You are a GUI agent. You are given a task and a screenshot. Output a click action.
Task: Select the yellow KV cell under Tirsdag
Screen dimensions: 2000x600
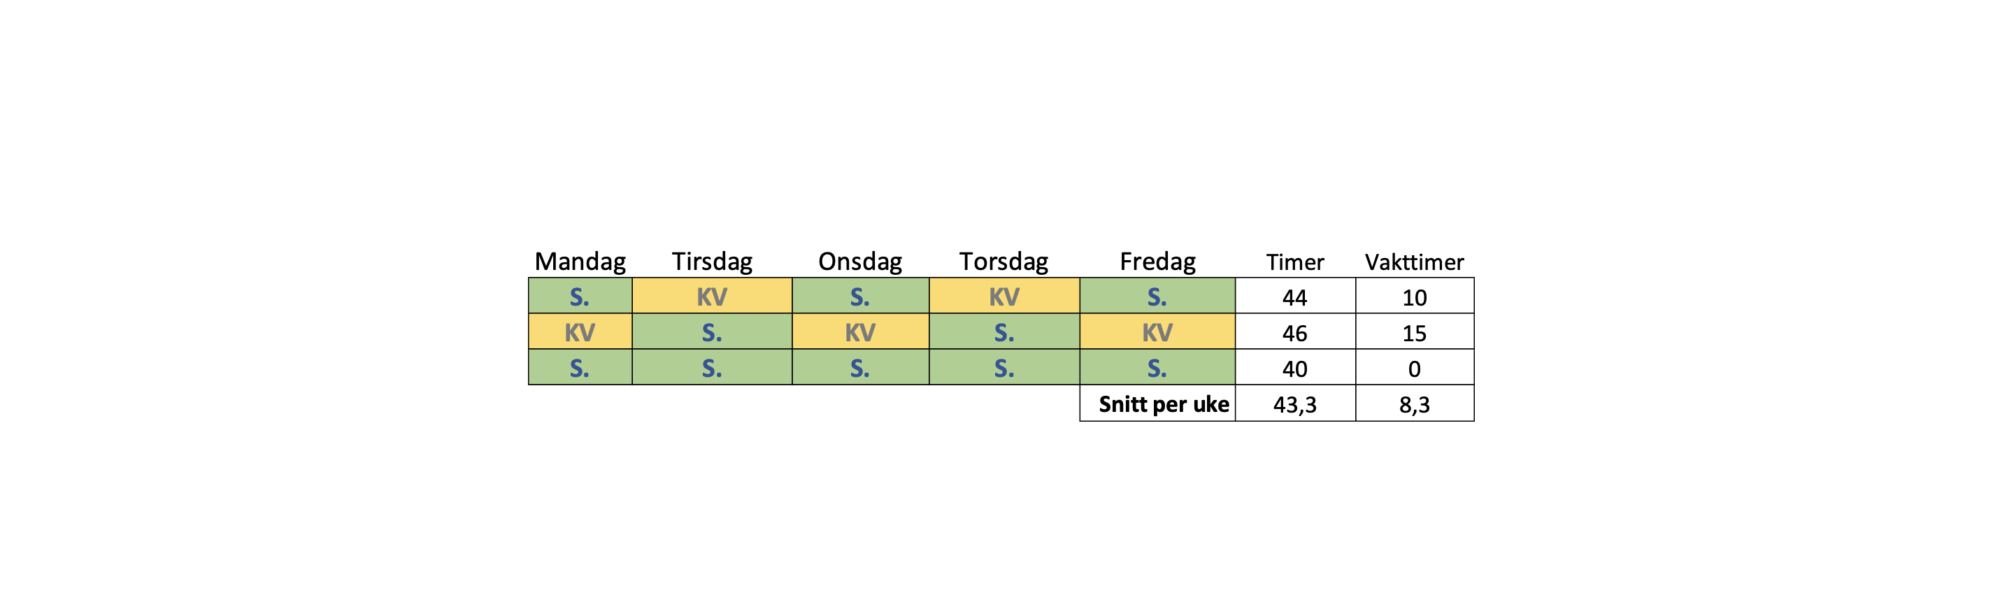712,297
